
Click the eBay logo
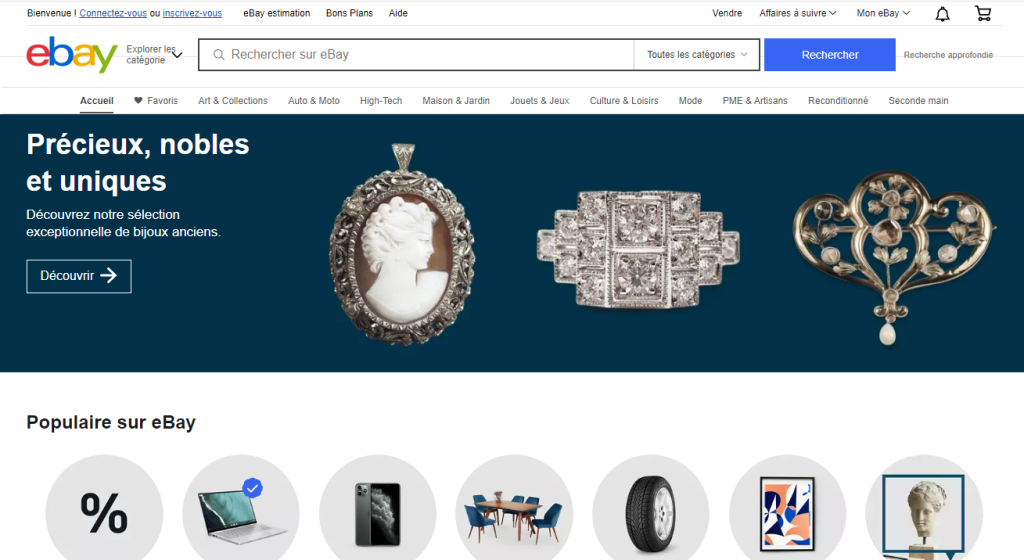click(72, 55)
